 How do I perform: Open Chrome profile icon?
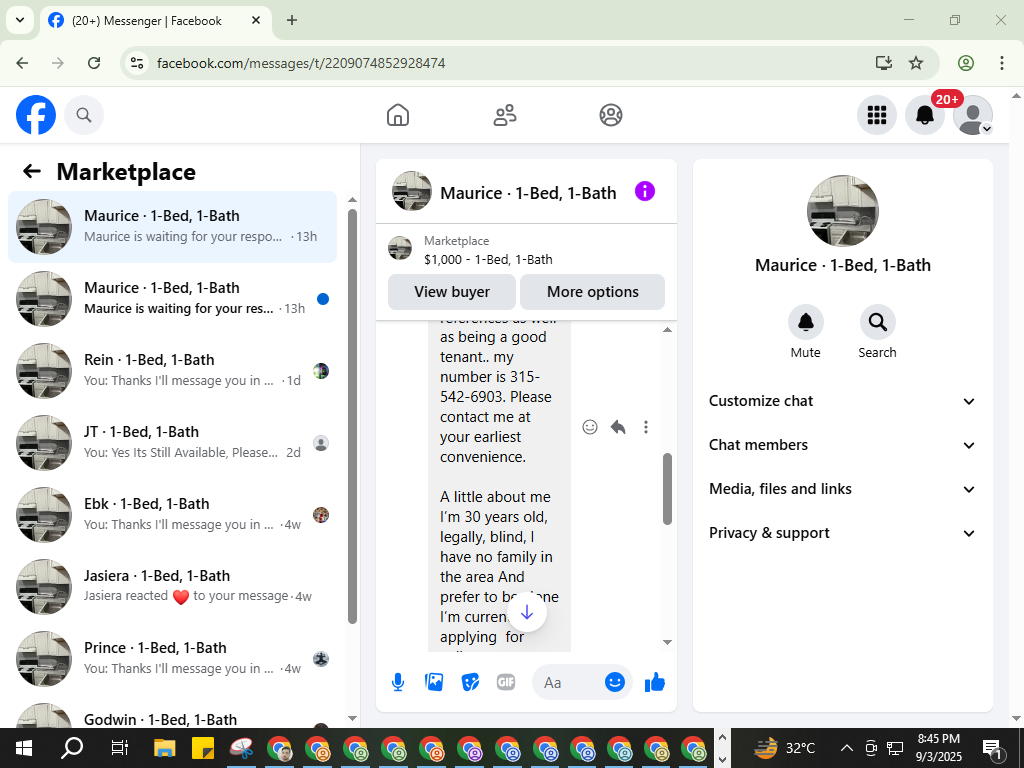pyautogui.click(x=966, y=63)
